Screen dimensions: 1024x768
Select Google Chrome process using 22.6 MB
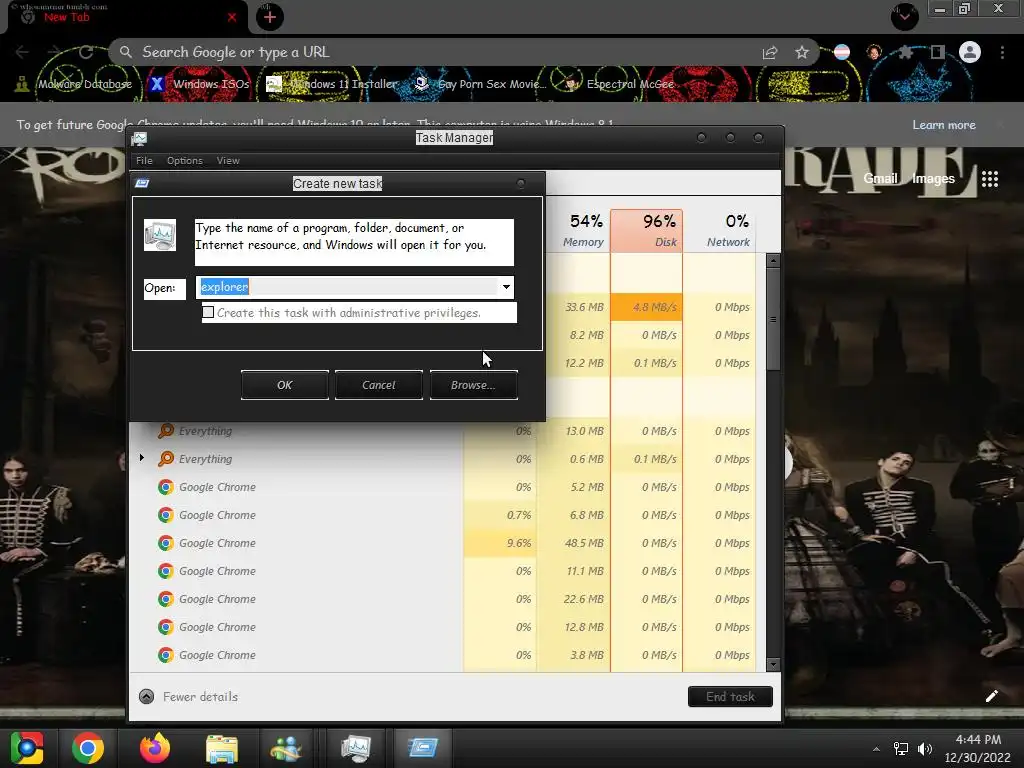pyautogui.click(x=444, y=600)
